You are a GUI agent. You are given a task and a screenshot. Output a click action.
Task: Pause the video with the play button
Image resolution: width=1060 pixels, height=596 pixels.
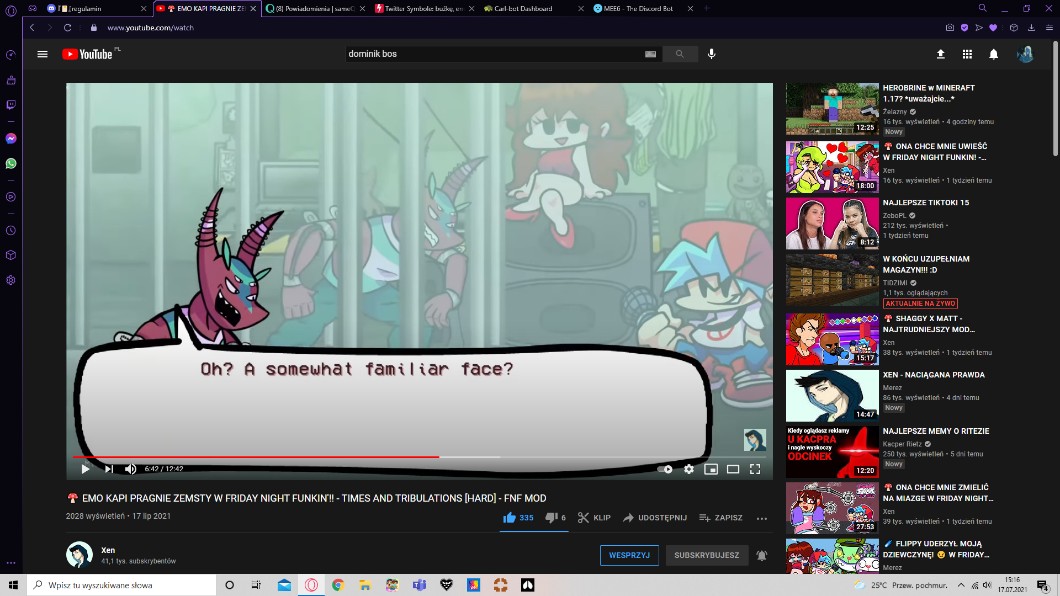click(85, 469)
